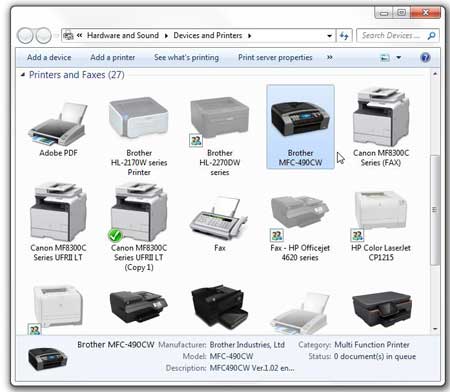450x392 pixels.
Task: Select Canon MF8300C UFRII LT (Copy 1) icon
Action: [x=139, y=212]
